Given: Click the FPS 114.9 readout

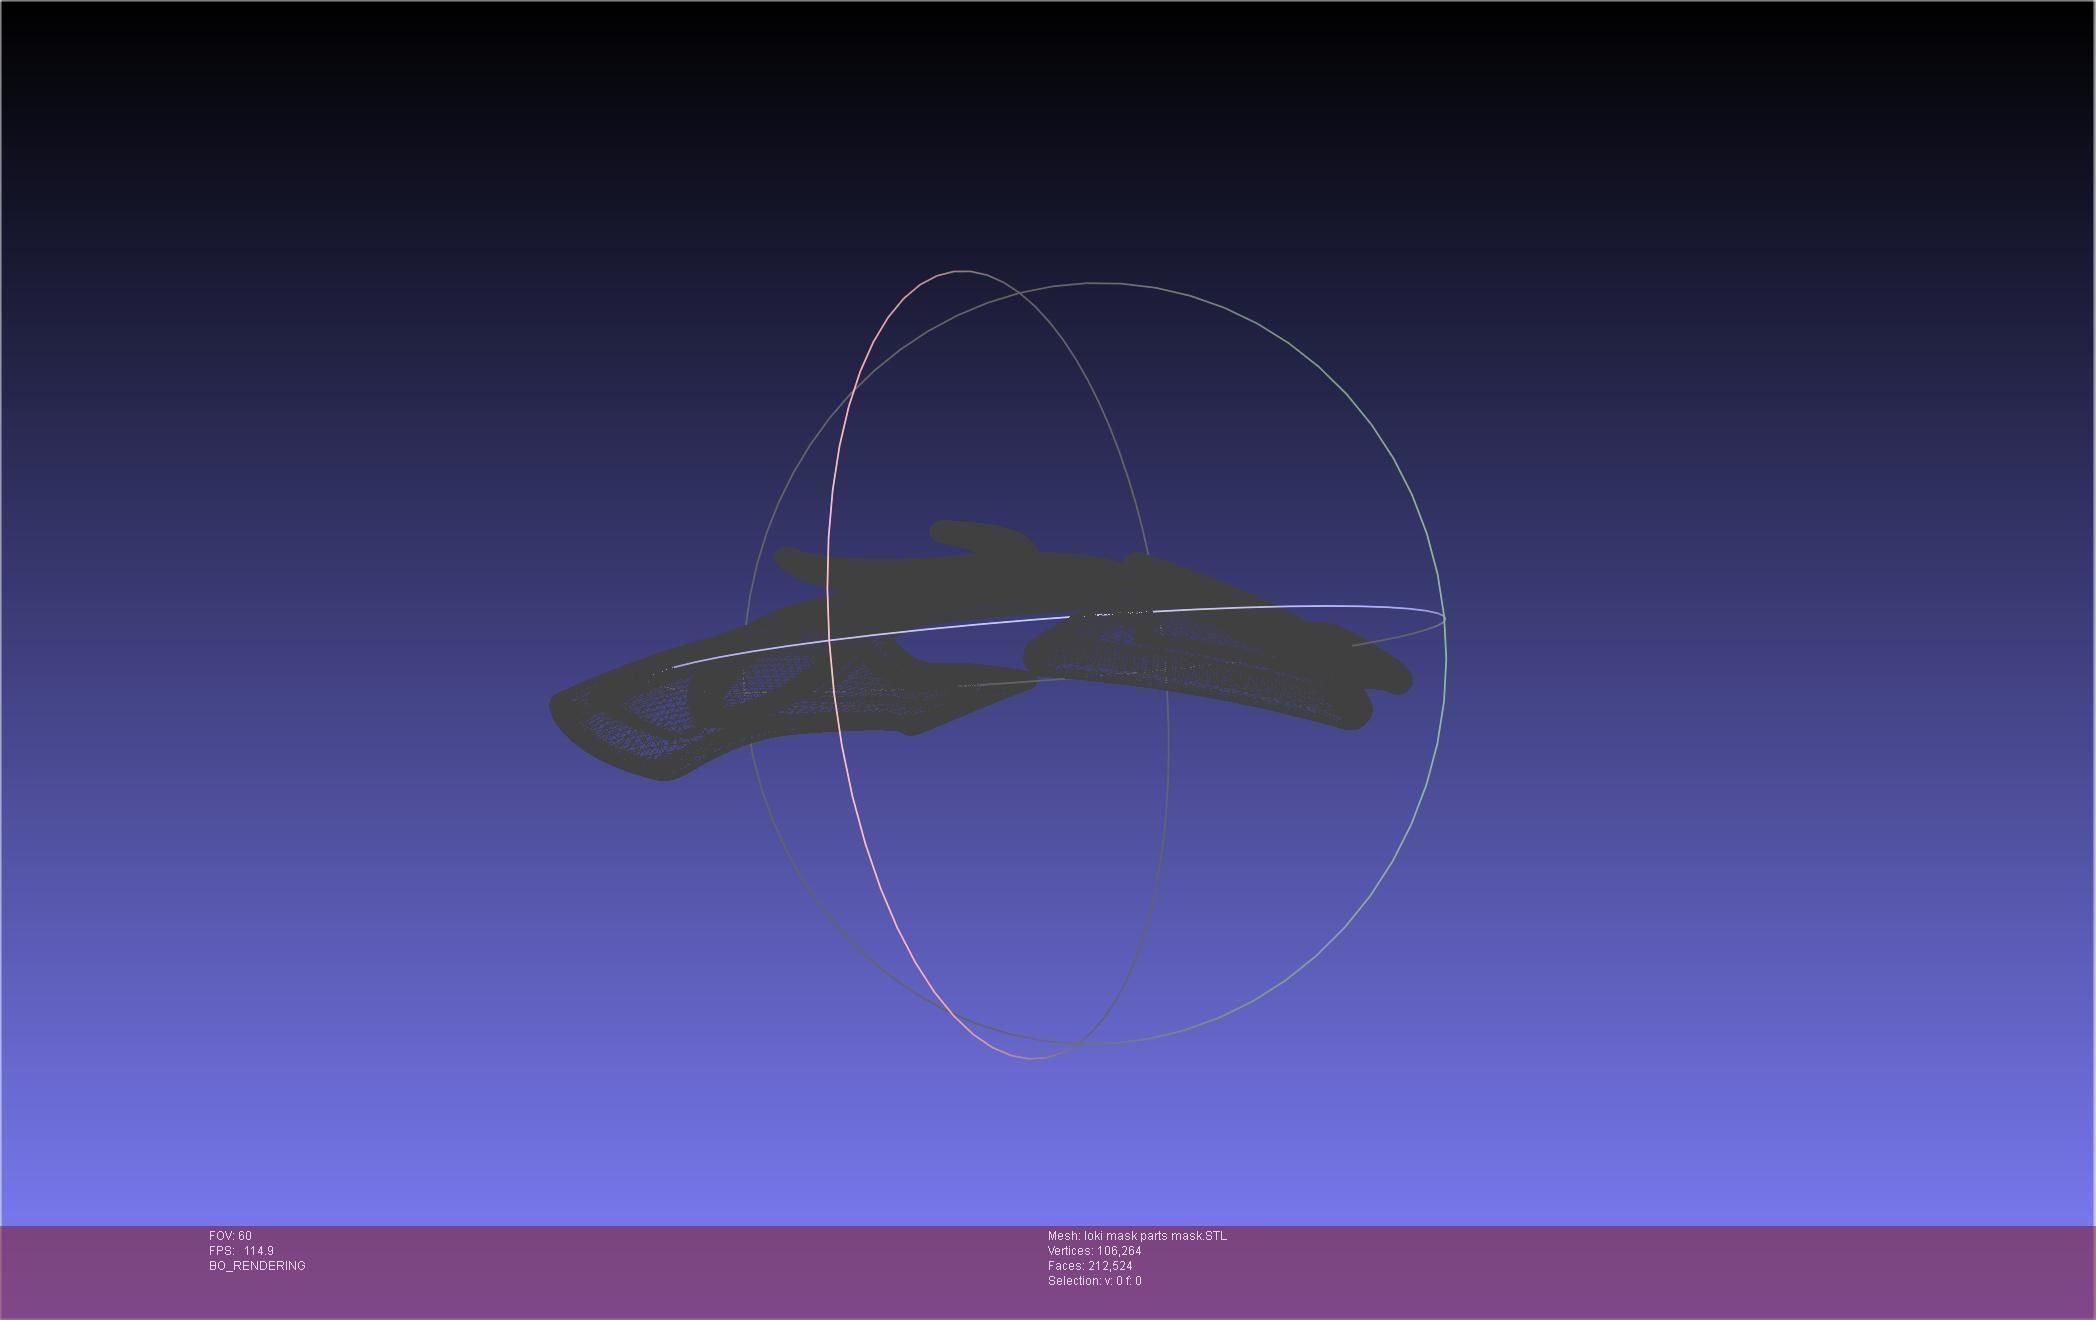Looking at the screenshot, I should pos(241,1251).
